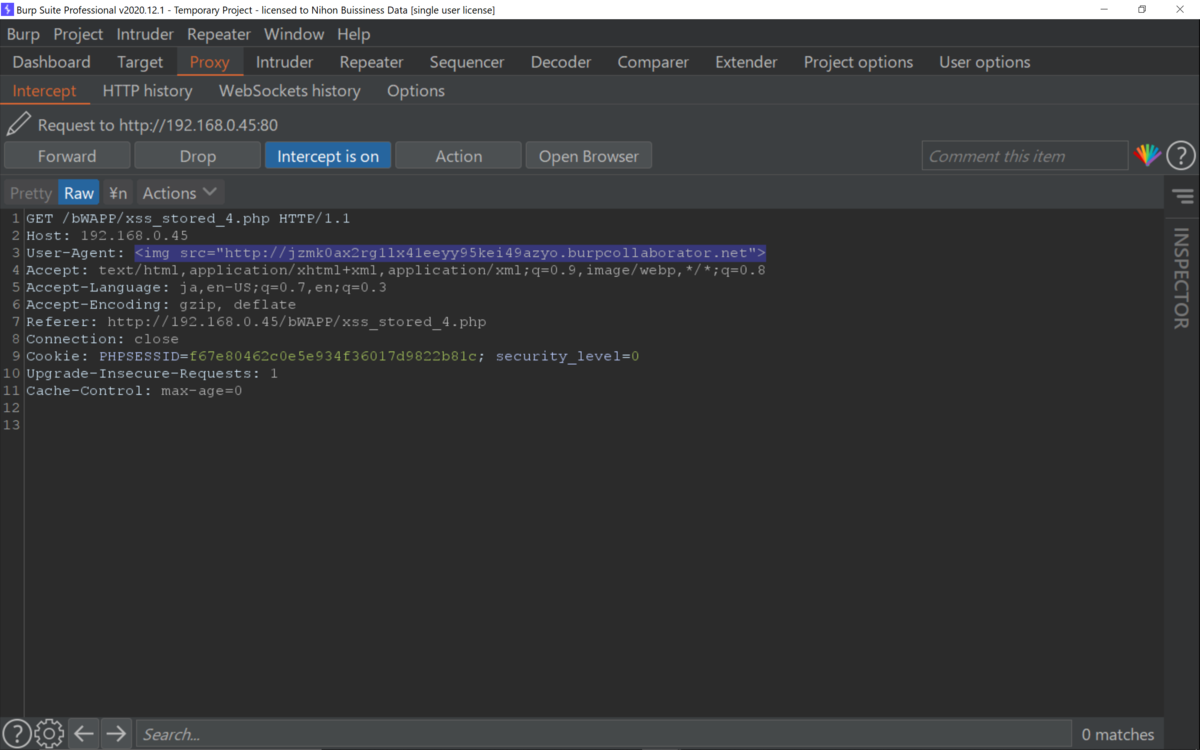The image size is (1200, 750).
Task: Click the pencil edit icon beside request target
Action: point(18,125)
